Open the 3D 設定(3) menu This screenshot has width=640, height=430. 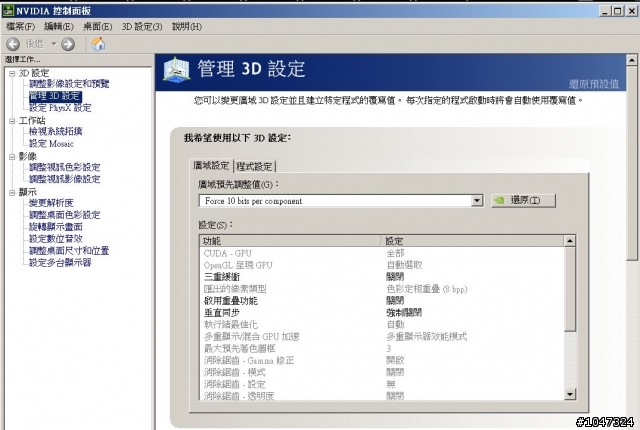(142, 27)
